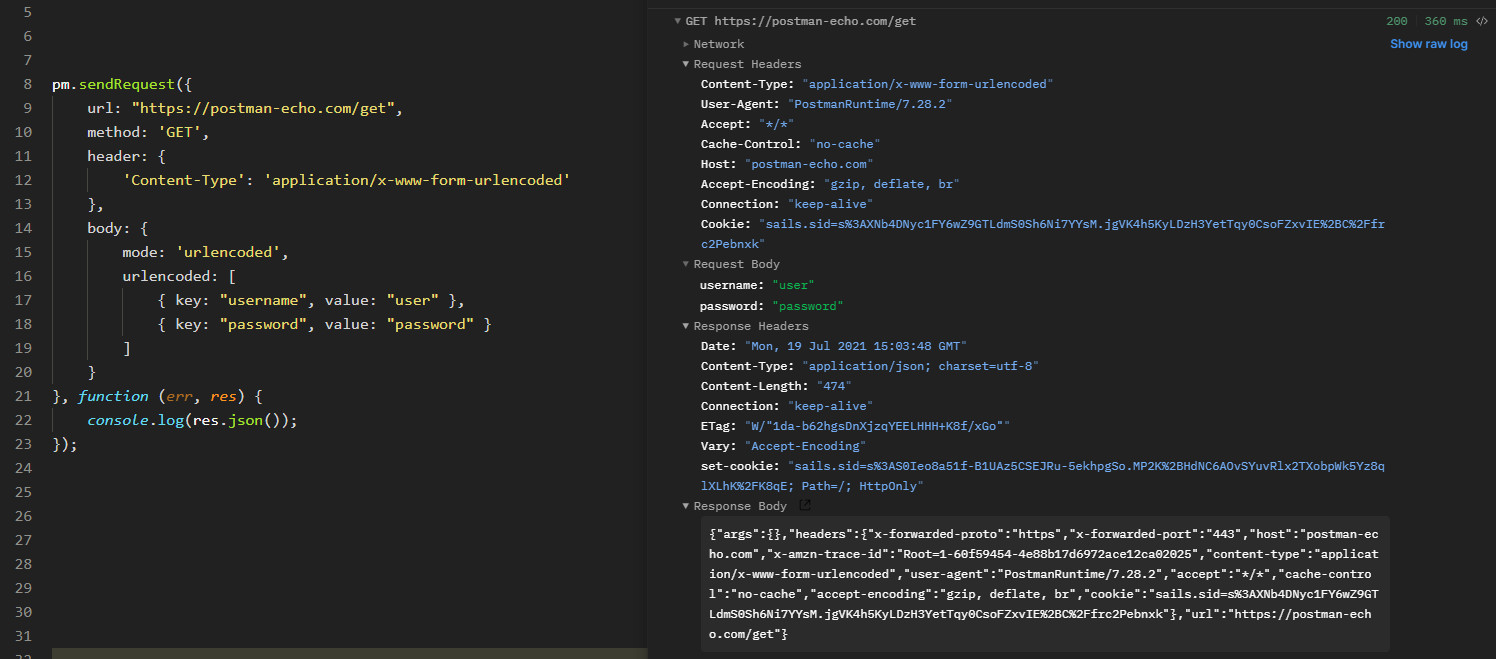Click the 200 status code
1496x659 pixels.
tap(1396, 20)
